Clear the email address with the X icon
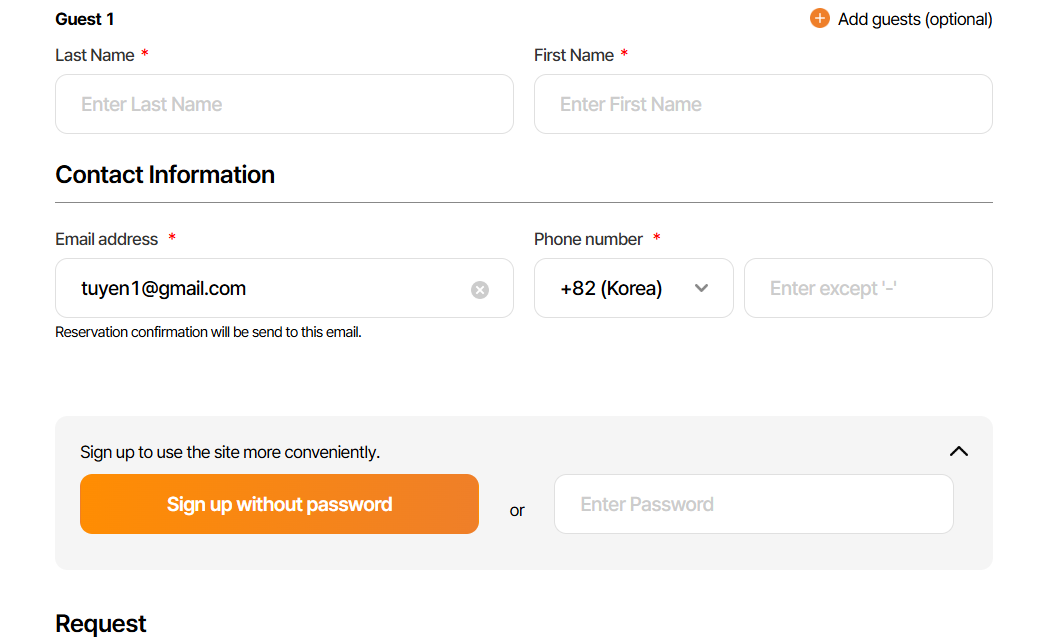 point(480,290)
